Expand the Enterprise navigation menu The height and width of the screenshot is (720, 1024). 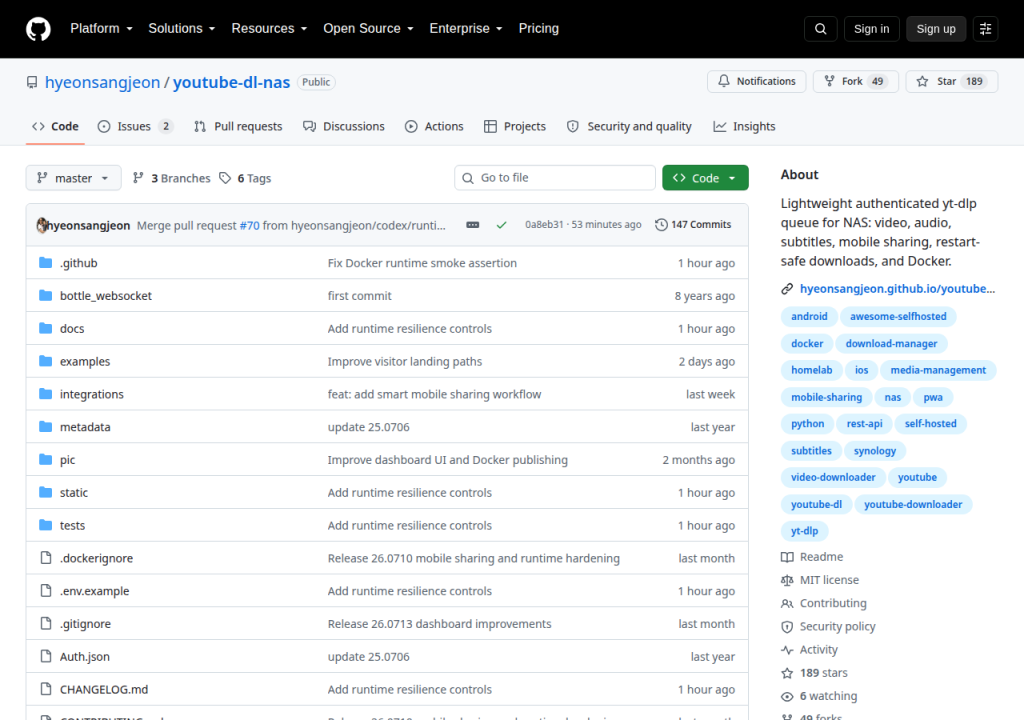pyautogui.click(x=466, y=29)
